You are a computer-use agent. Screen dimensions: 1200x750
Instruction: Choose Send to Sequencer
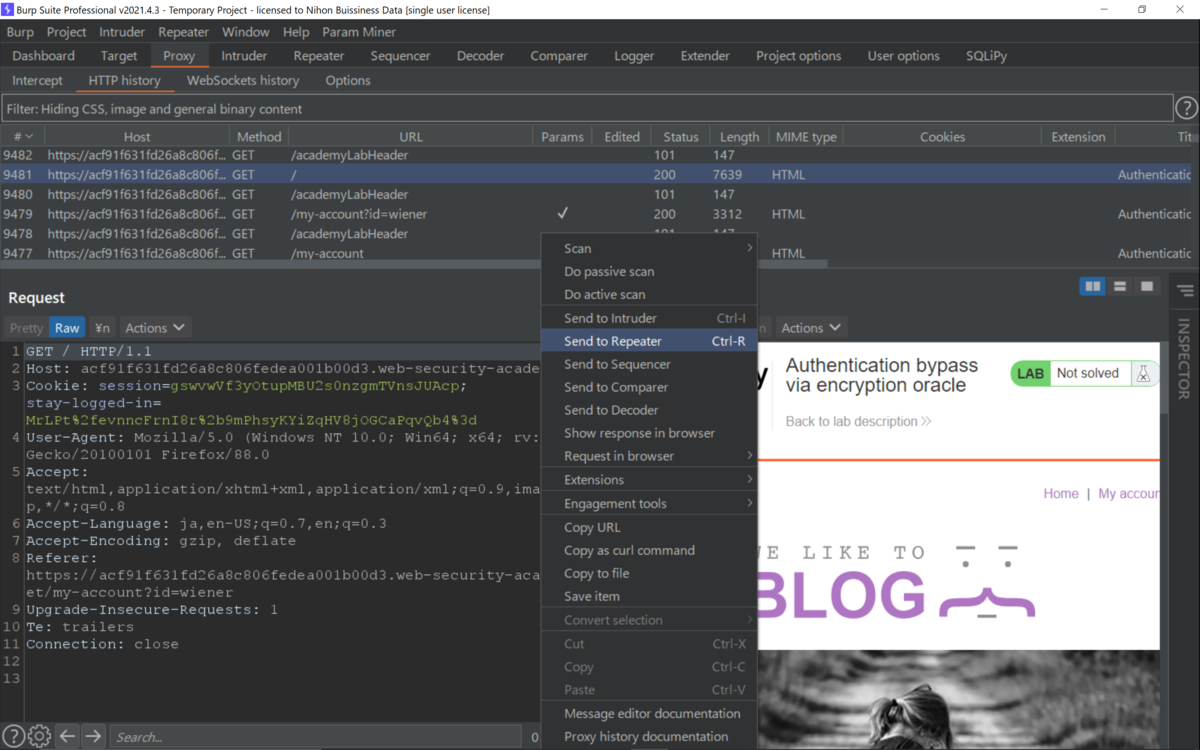[x=648, y=364]
